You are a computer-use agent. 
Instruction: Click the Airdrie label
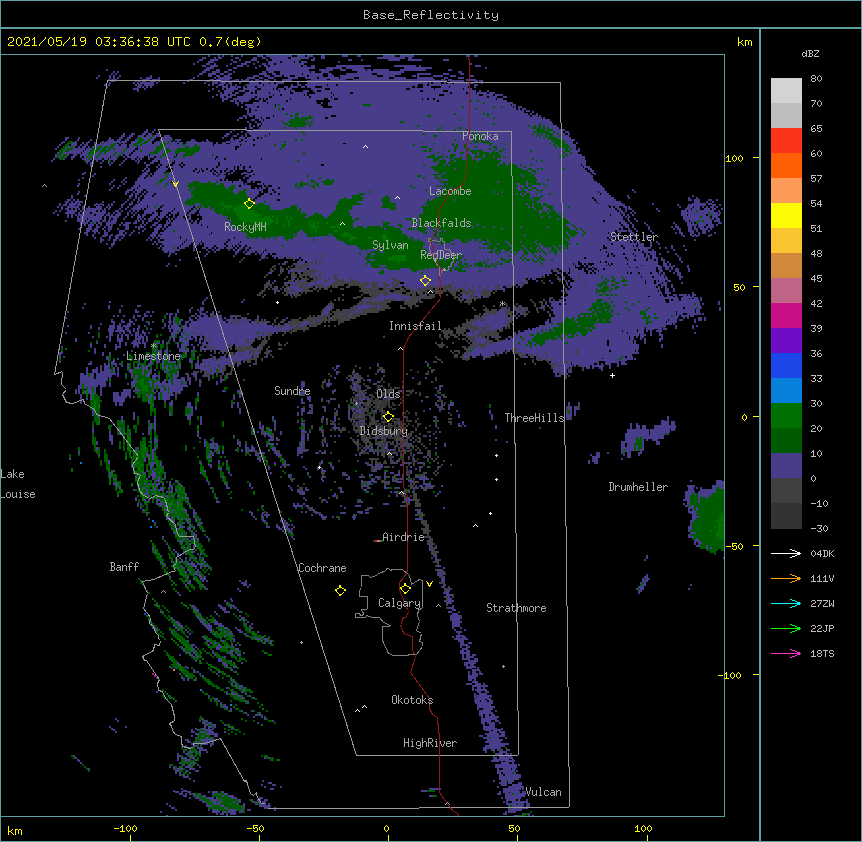tap(403, 537)
